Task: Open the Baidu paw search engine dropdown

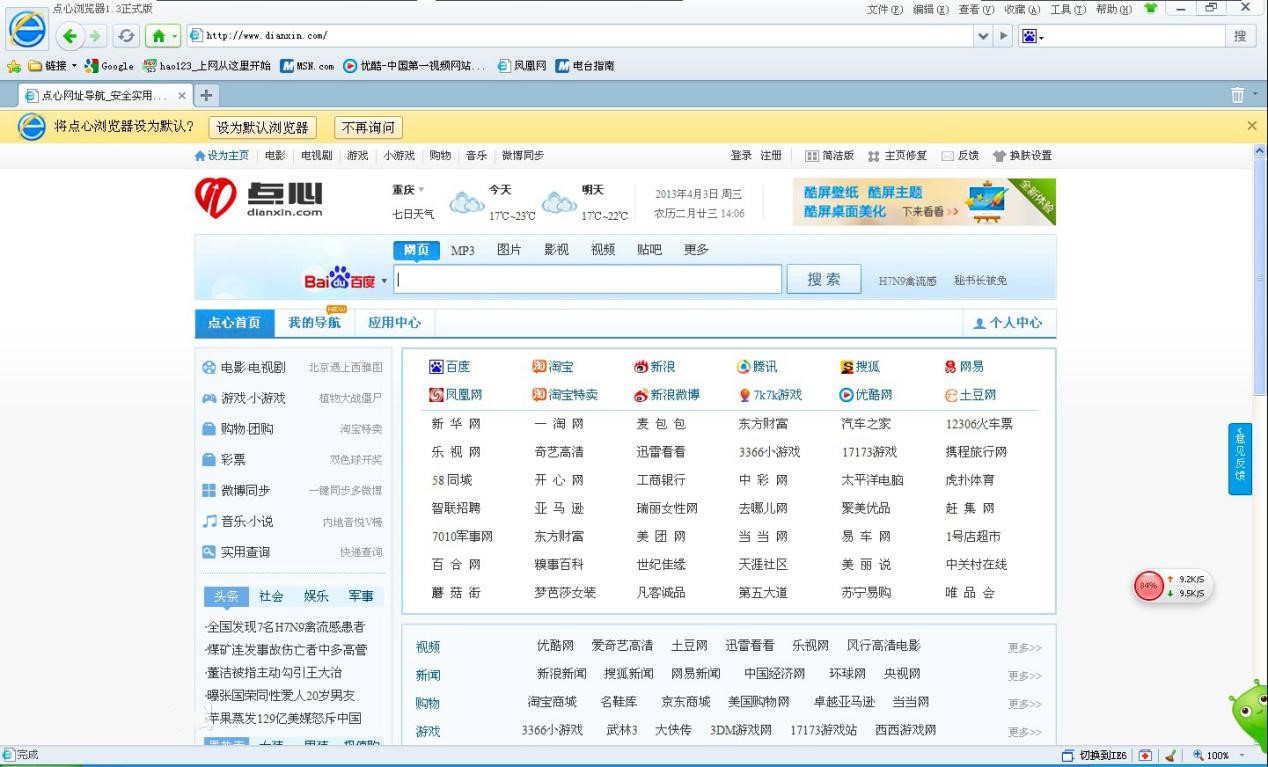Action: point(1032,36)
